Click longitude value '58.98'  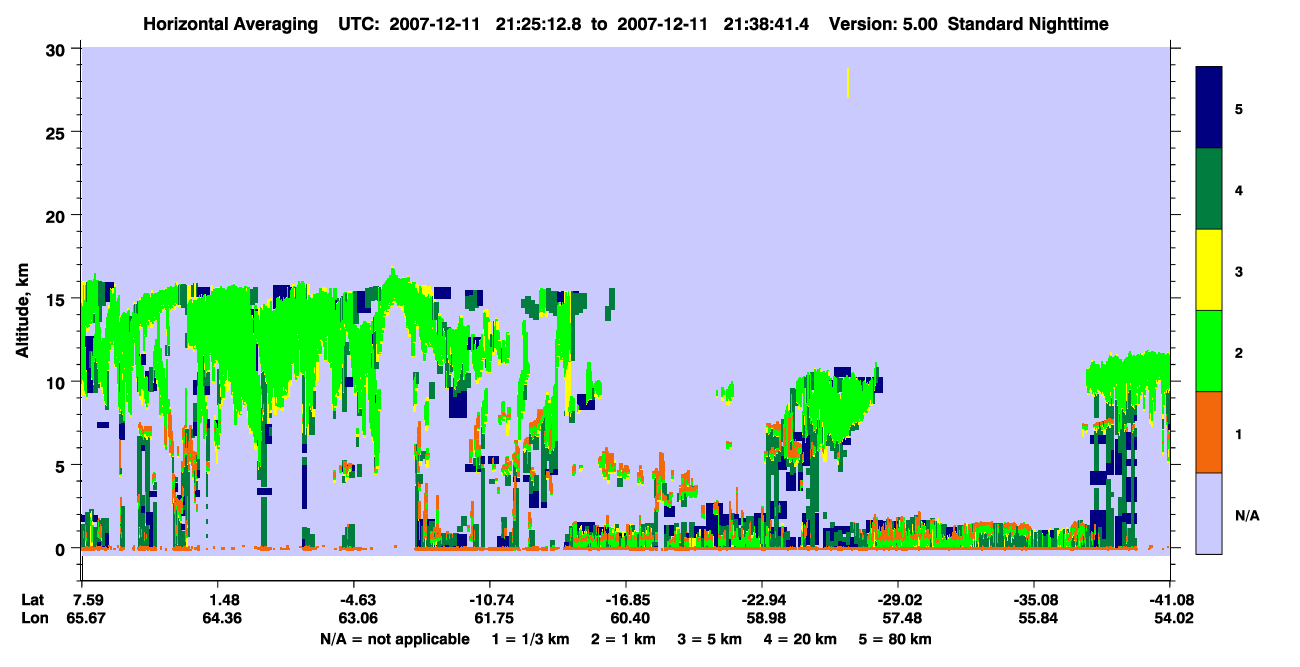[766, 618]
